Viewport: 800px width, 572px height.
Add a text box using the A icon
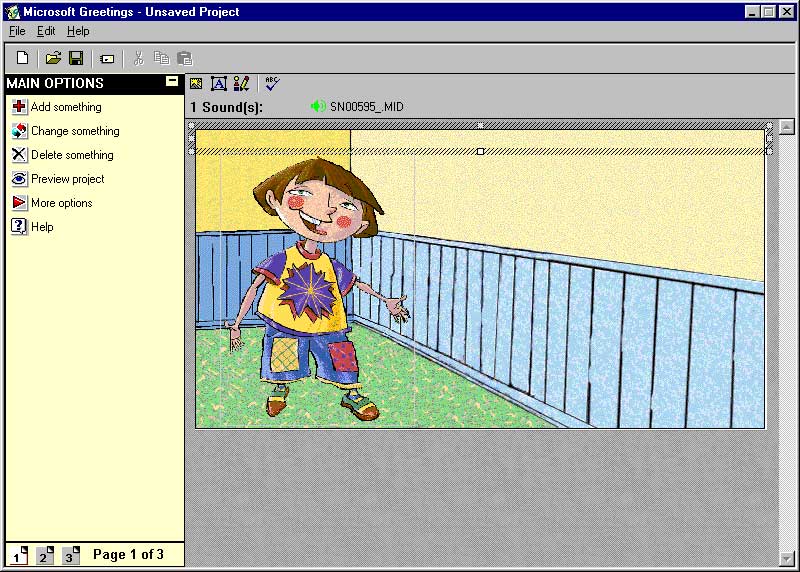(219, 84)
